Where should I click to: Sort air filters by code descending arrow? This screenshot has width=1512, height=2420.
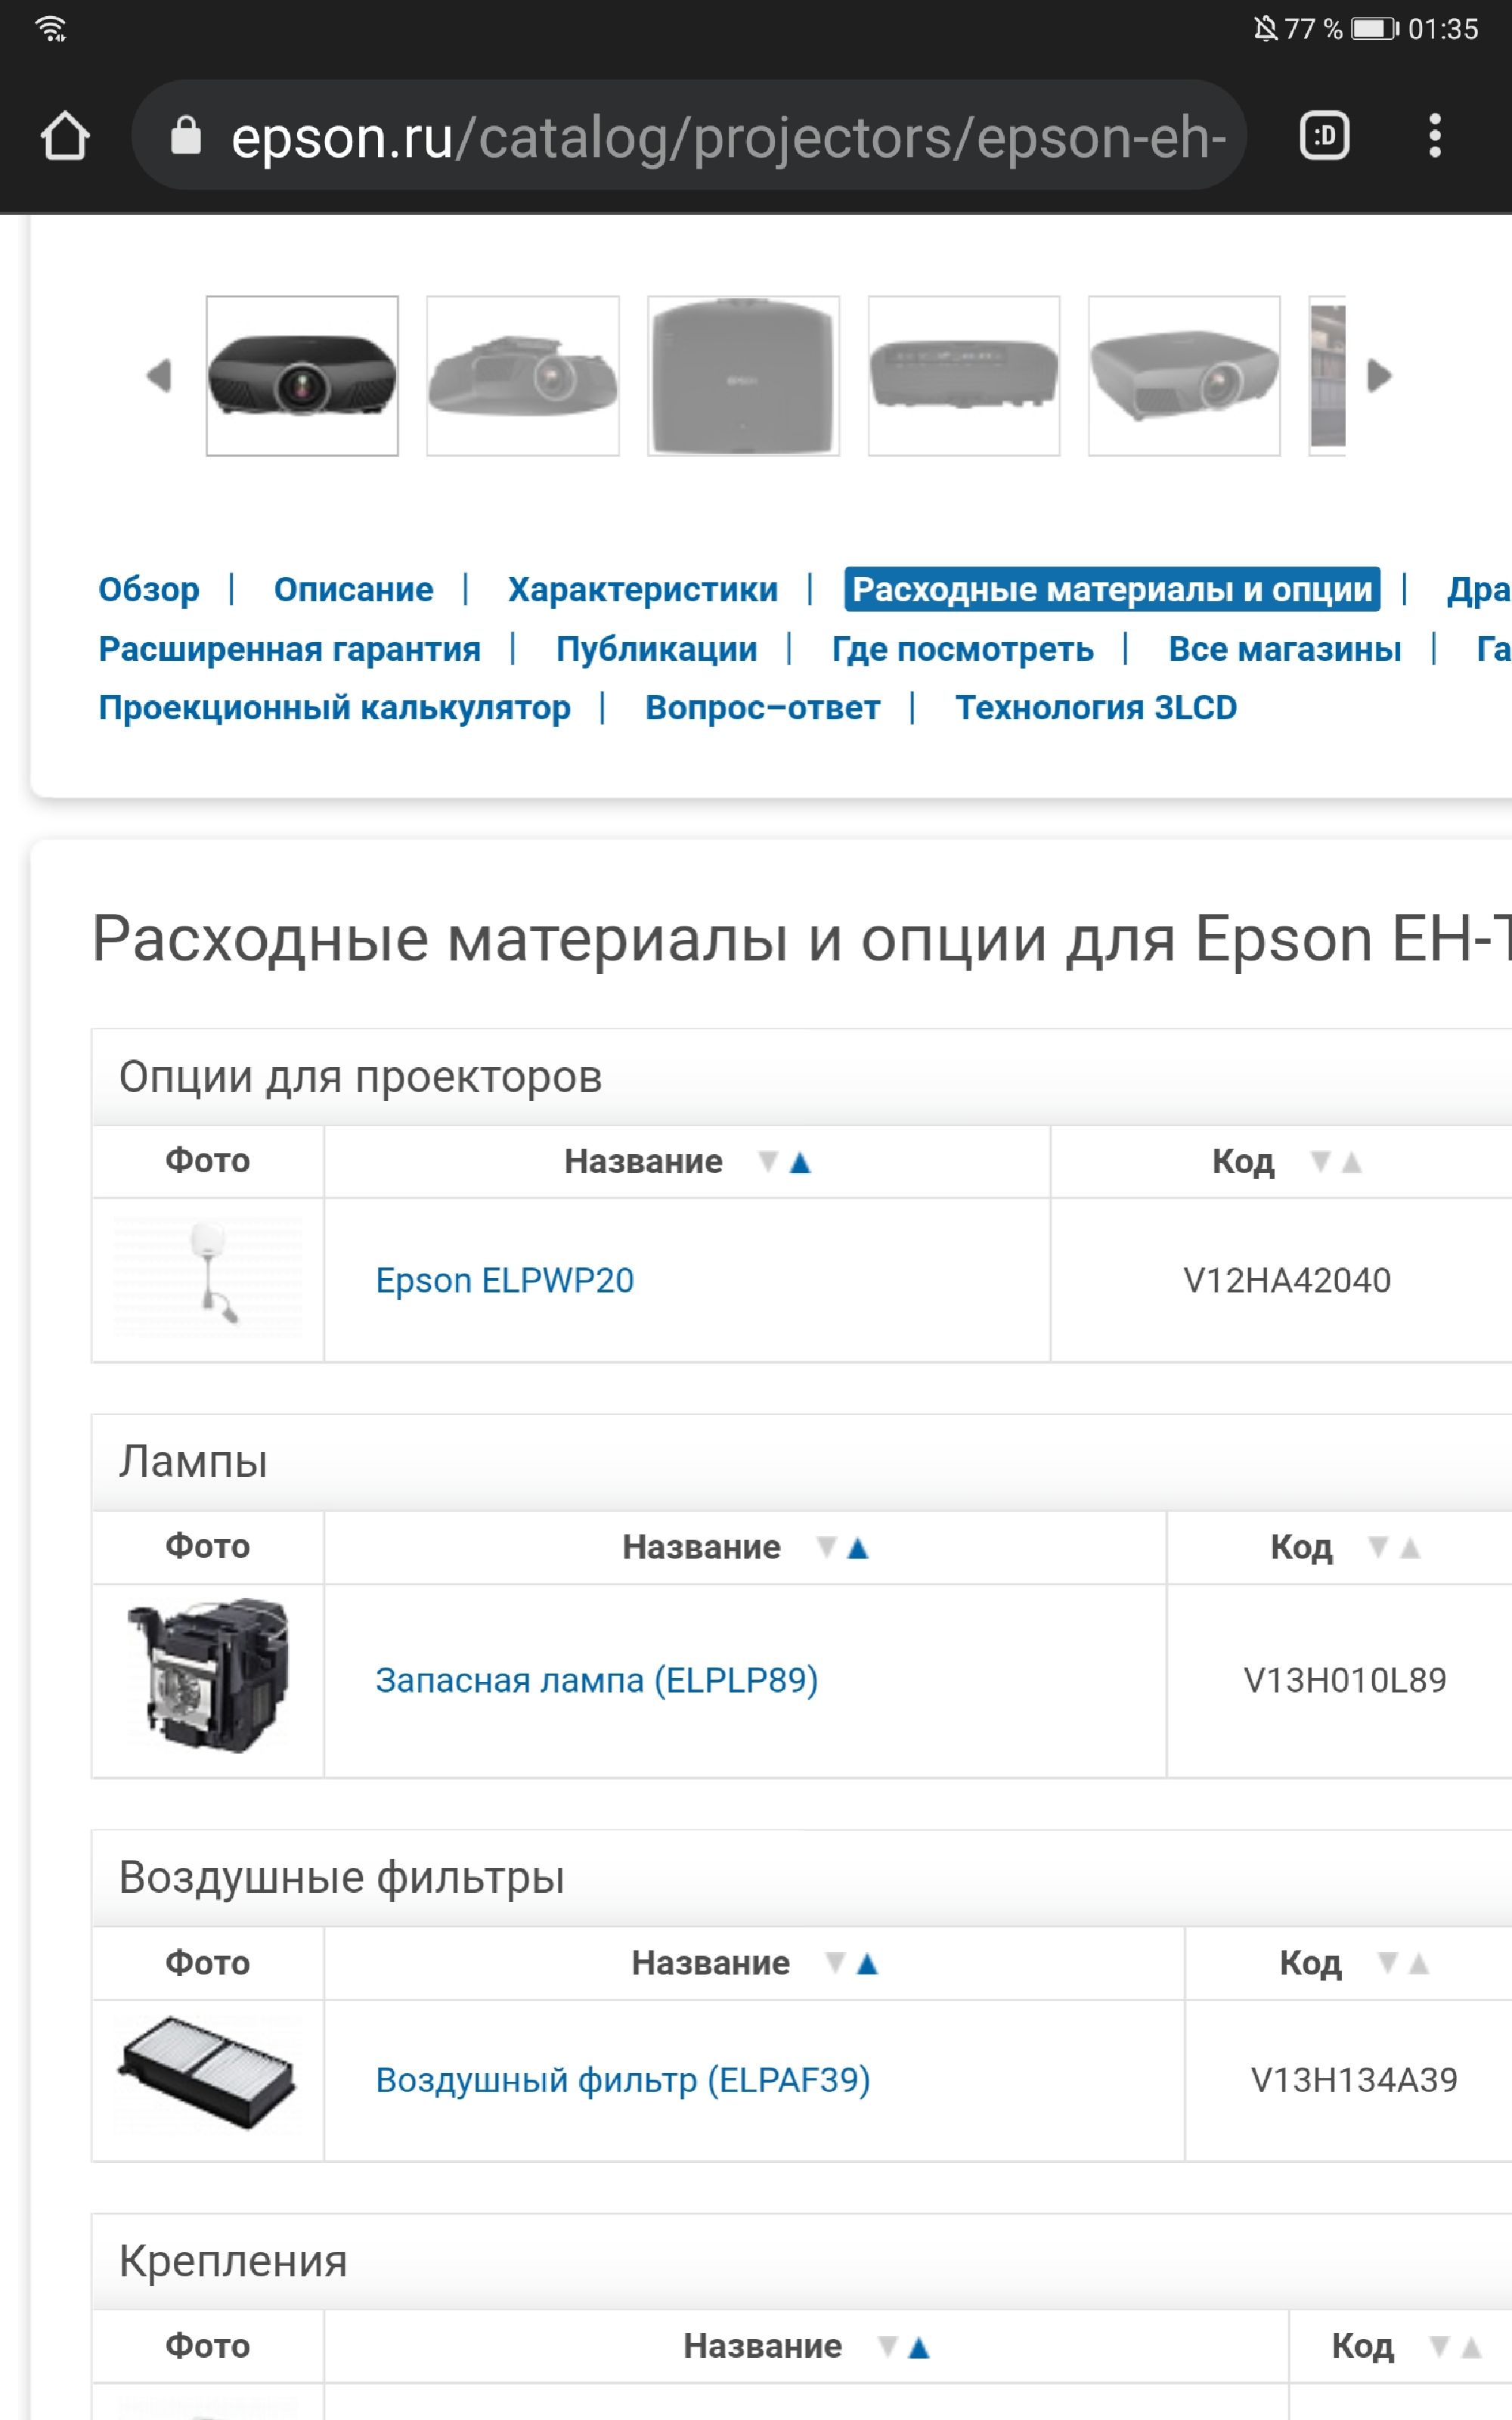tap(1387, 1963)
